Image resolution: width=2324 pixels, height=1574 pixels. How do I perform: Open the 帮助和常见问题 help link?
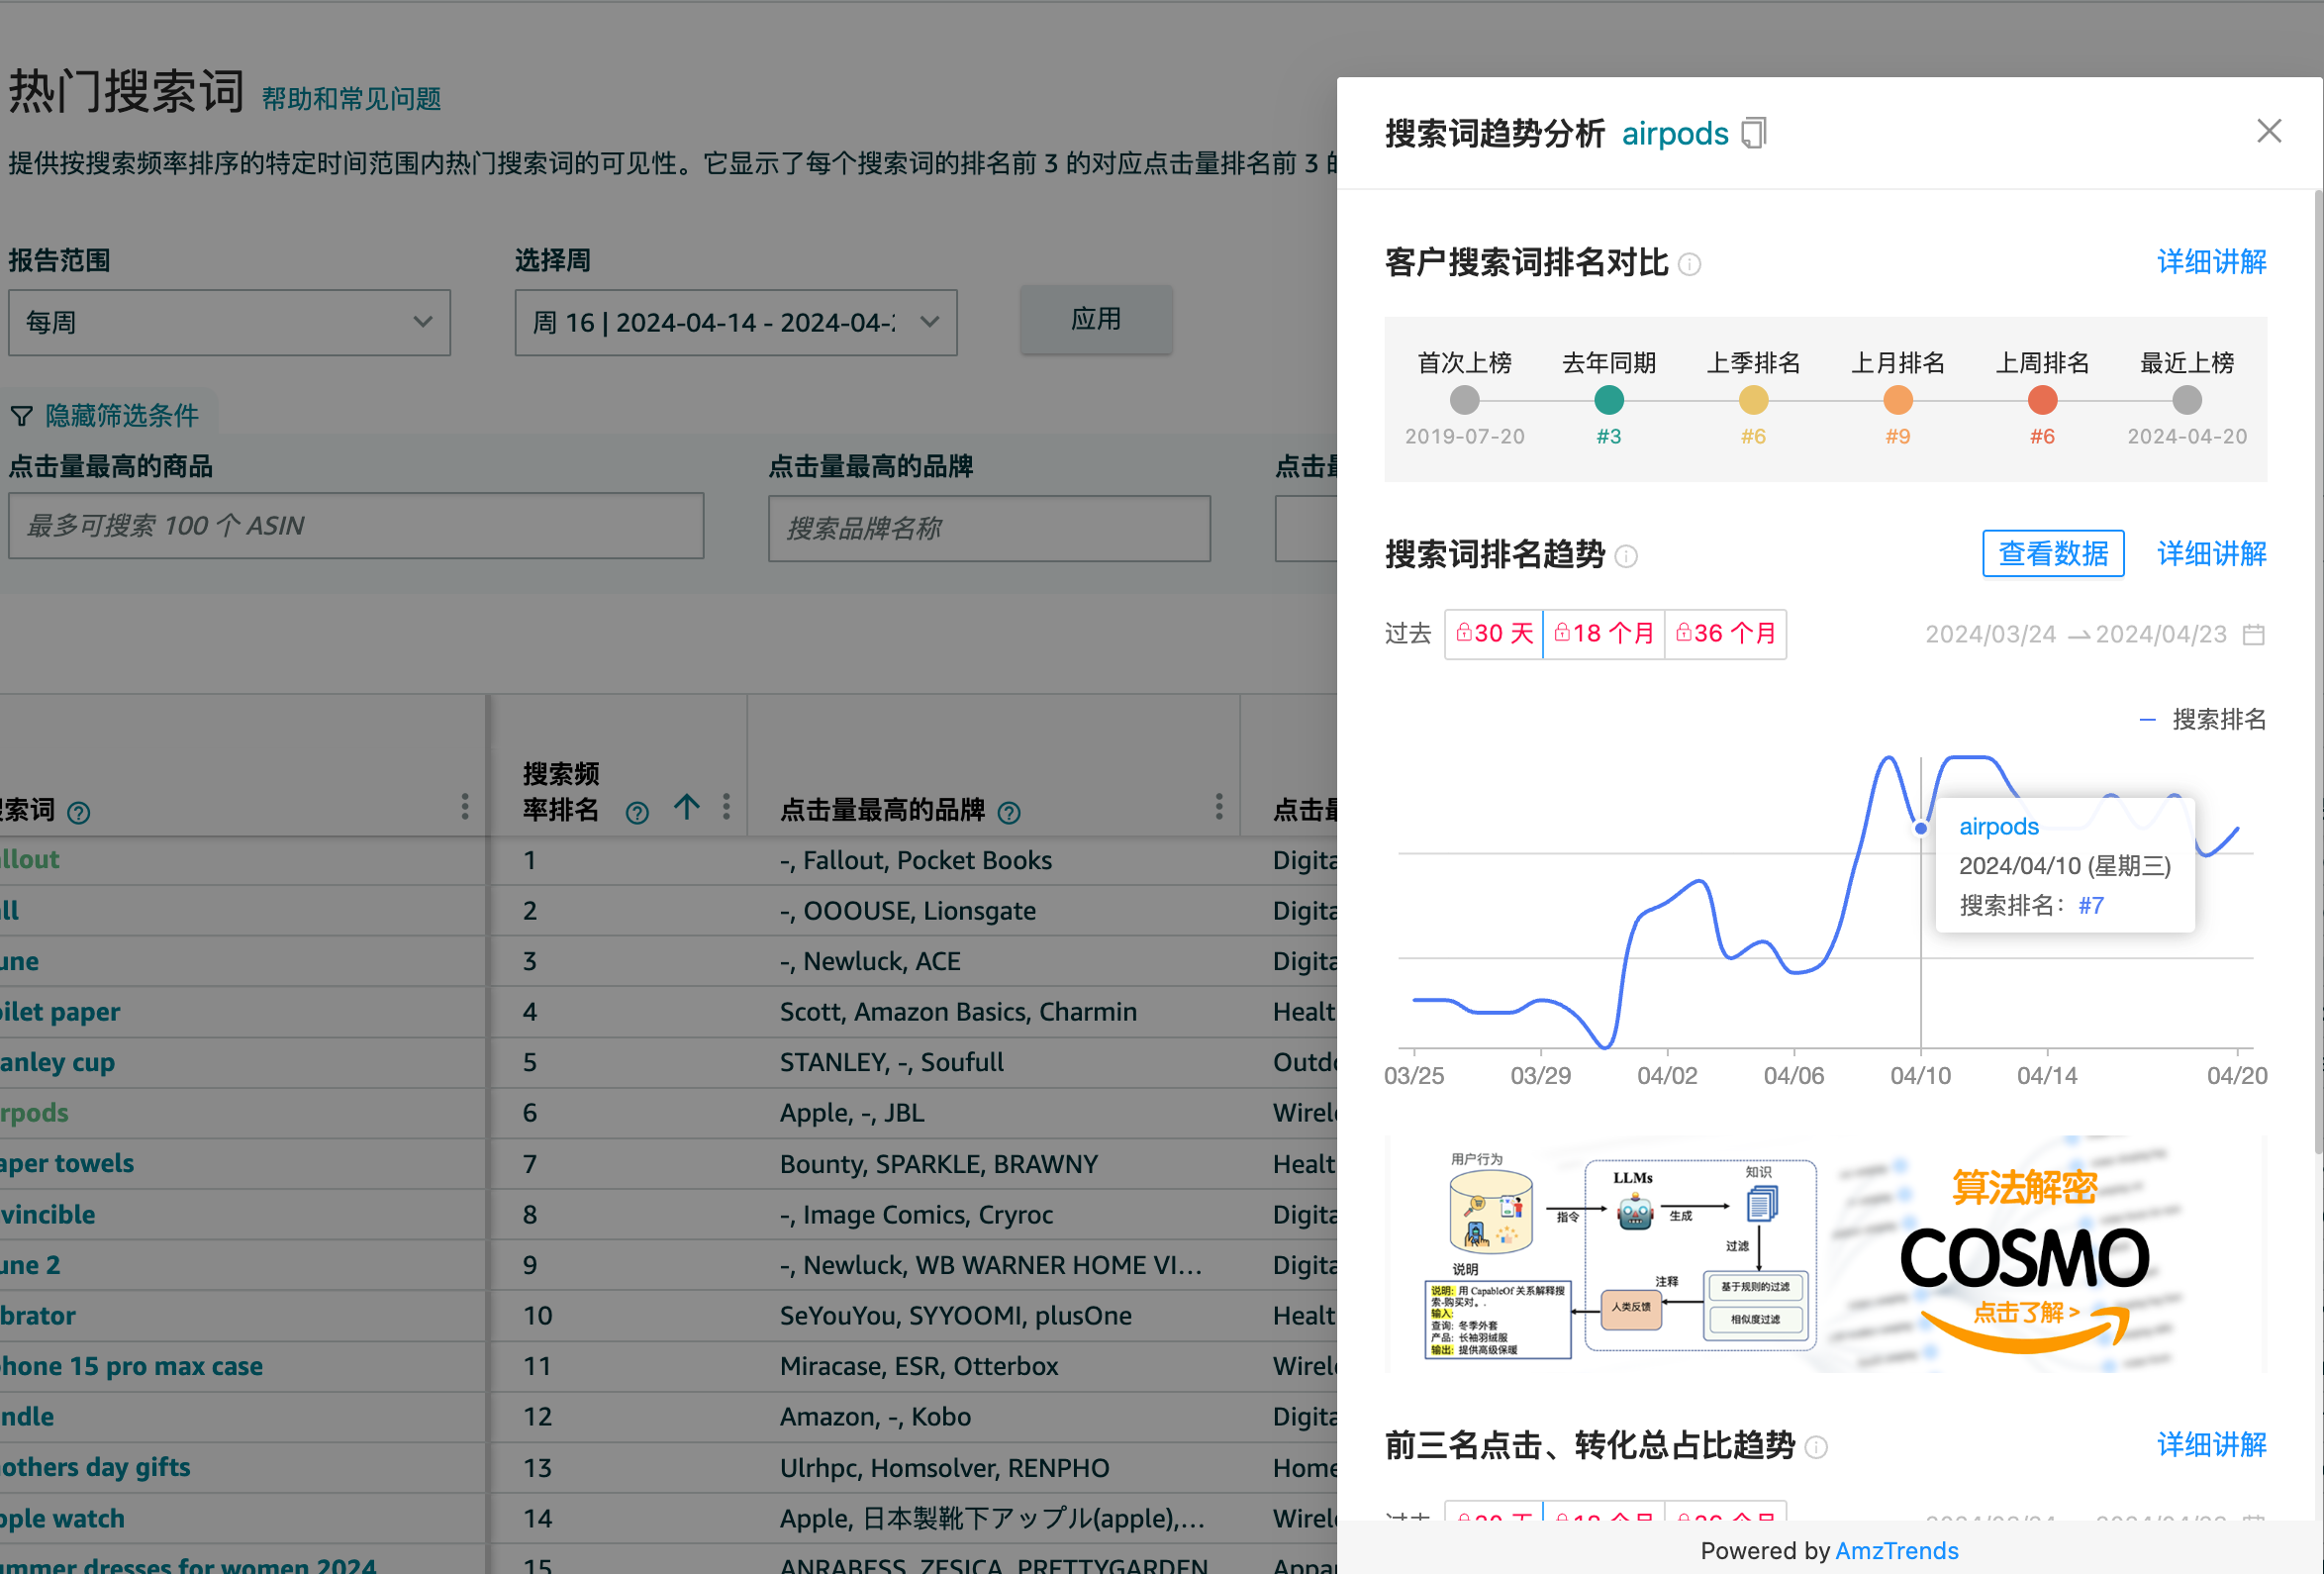click(x=351, y=99)
